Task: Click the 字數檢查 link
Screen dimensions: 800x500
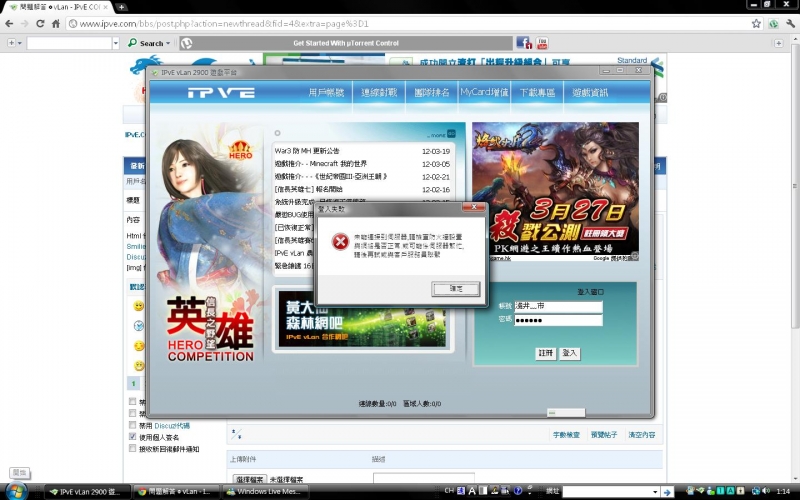Action: point(566,435)
